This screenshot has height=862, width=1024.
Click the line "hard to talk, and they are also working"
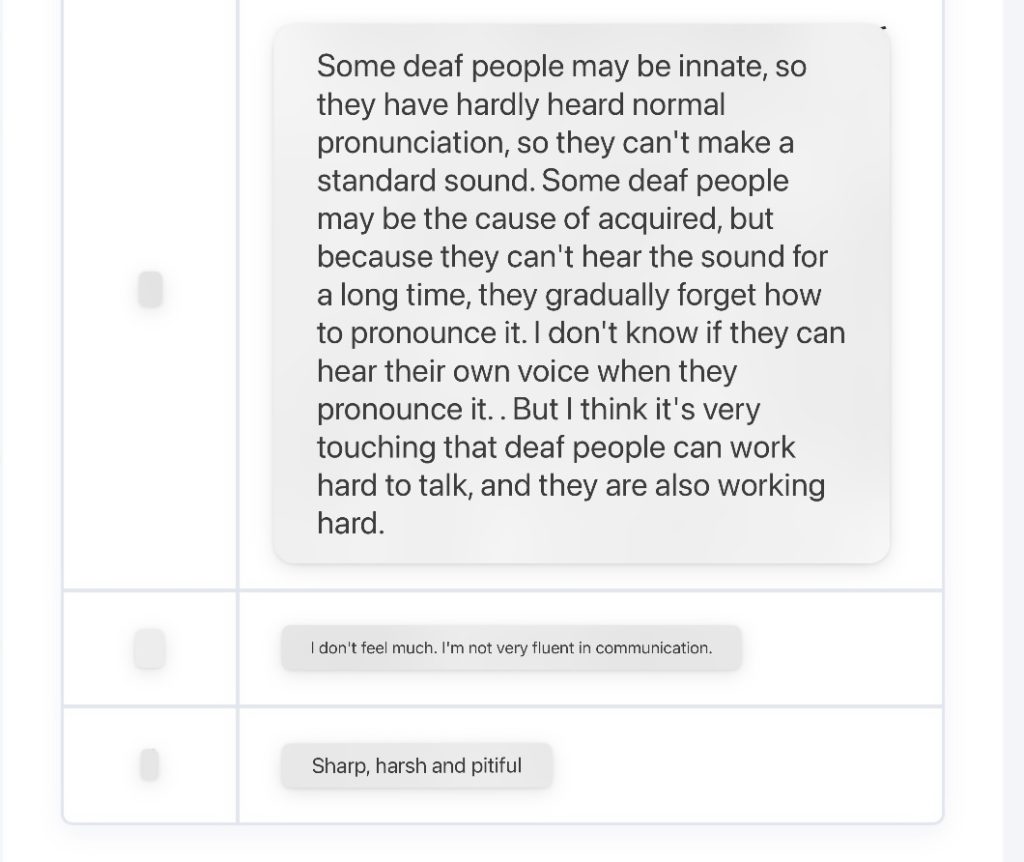point(571,485)
